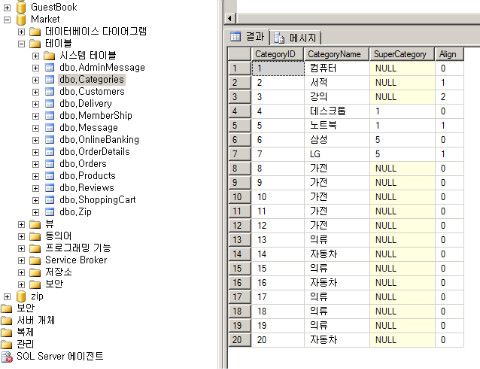Viewport: 480px width, 369px height.
Task: Click the dbo.Zip table icon
Action: 49,212
